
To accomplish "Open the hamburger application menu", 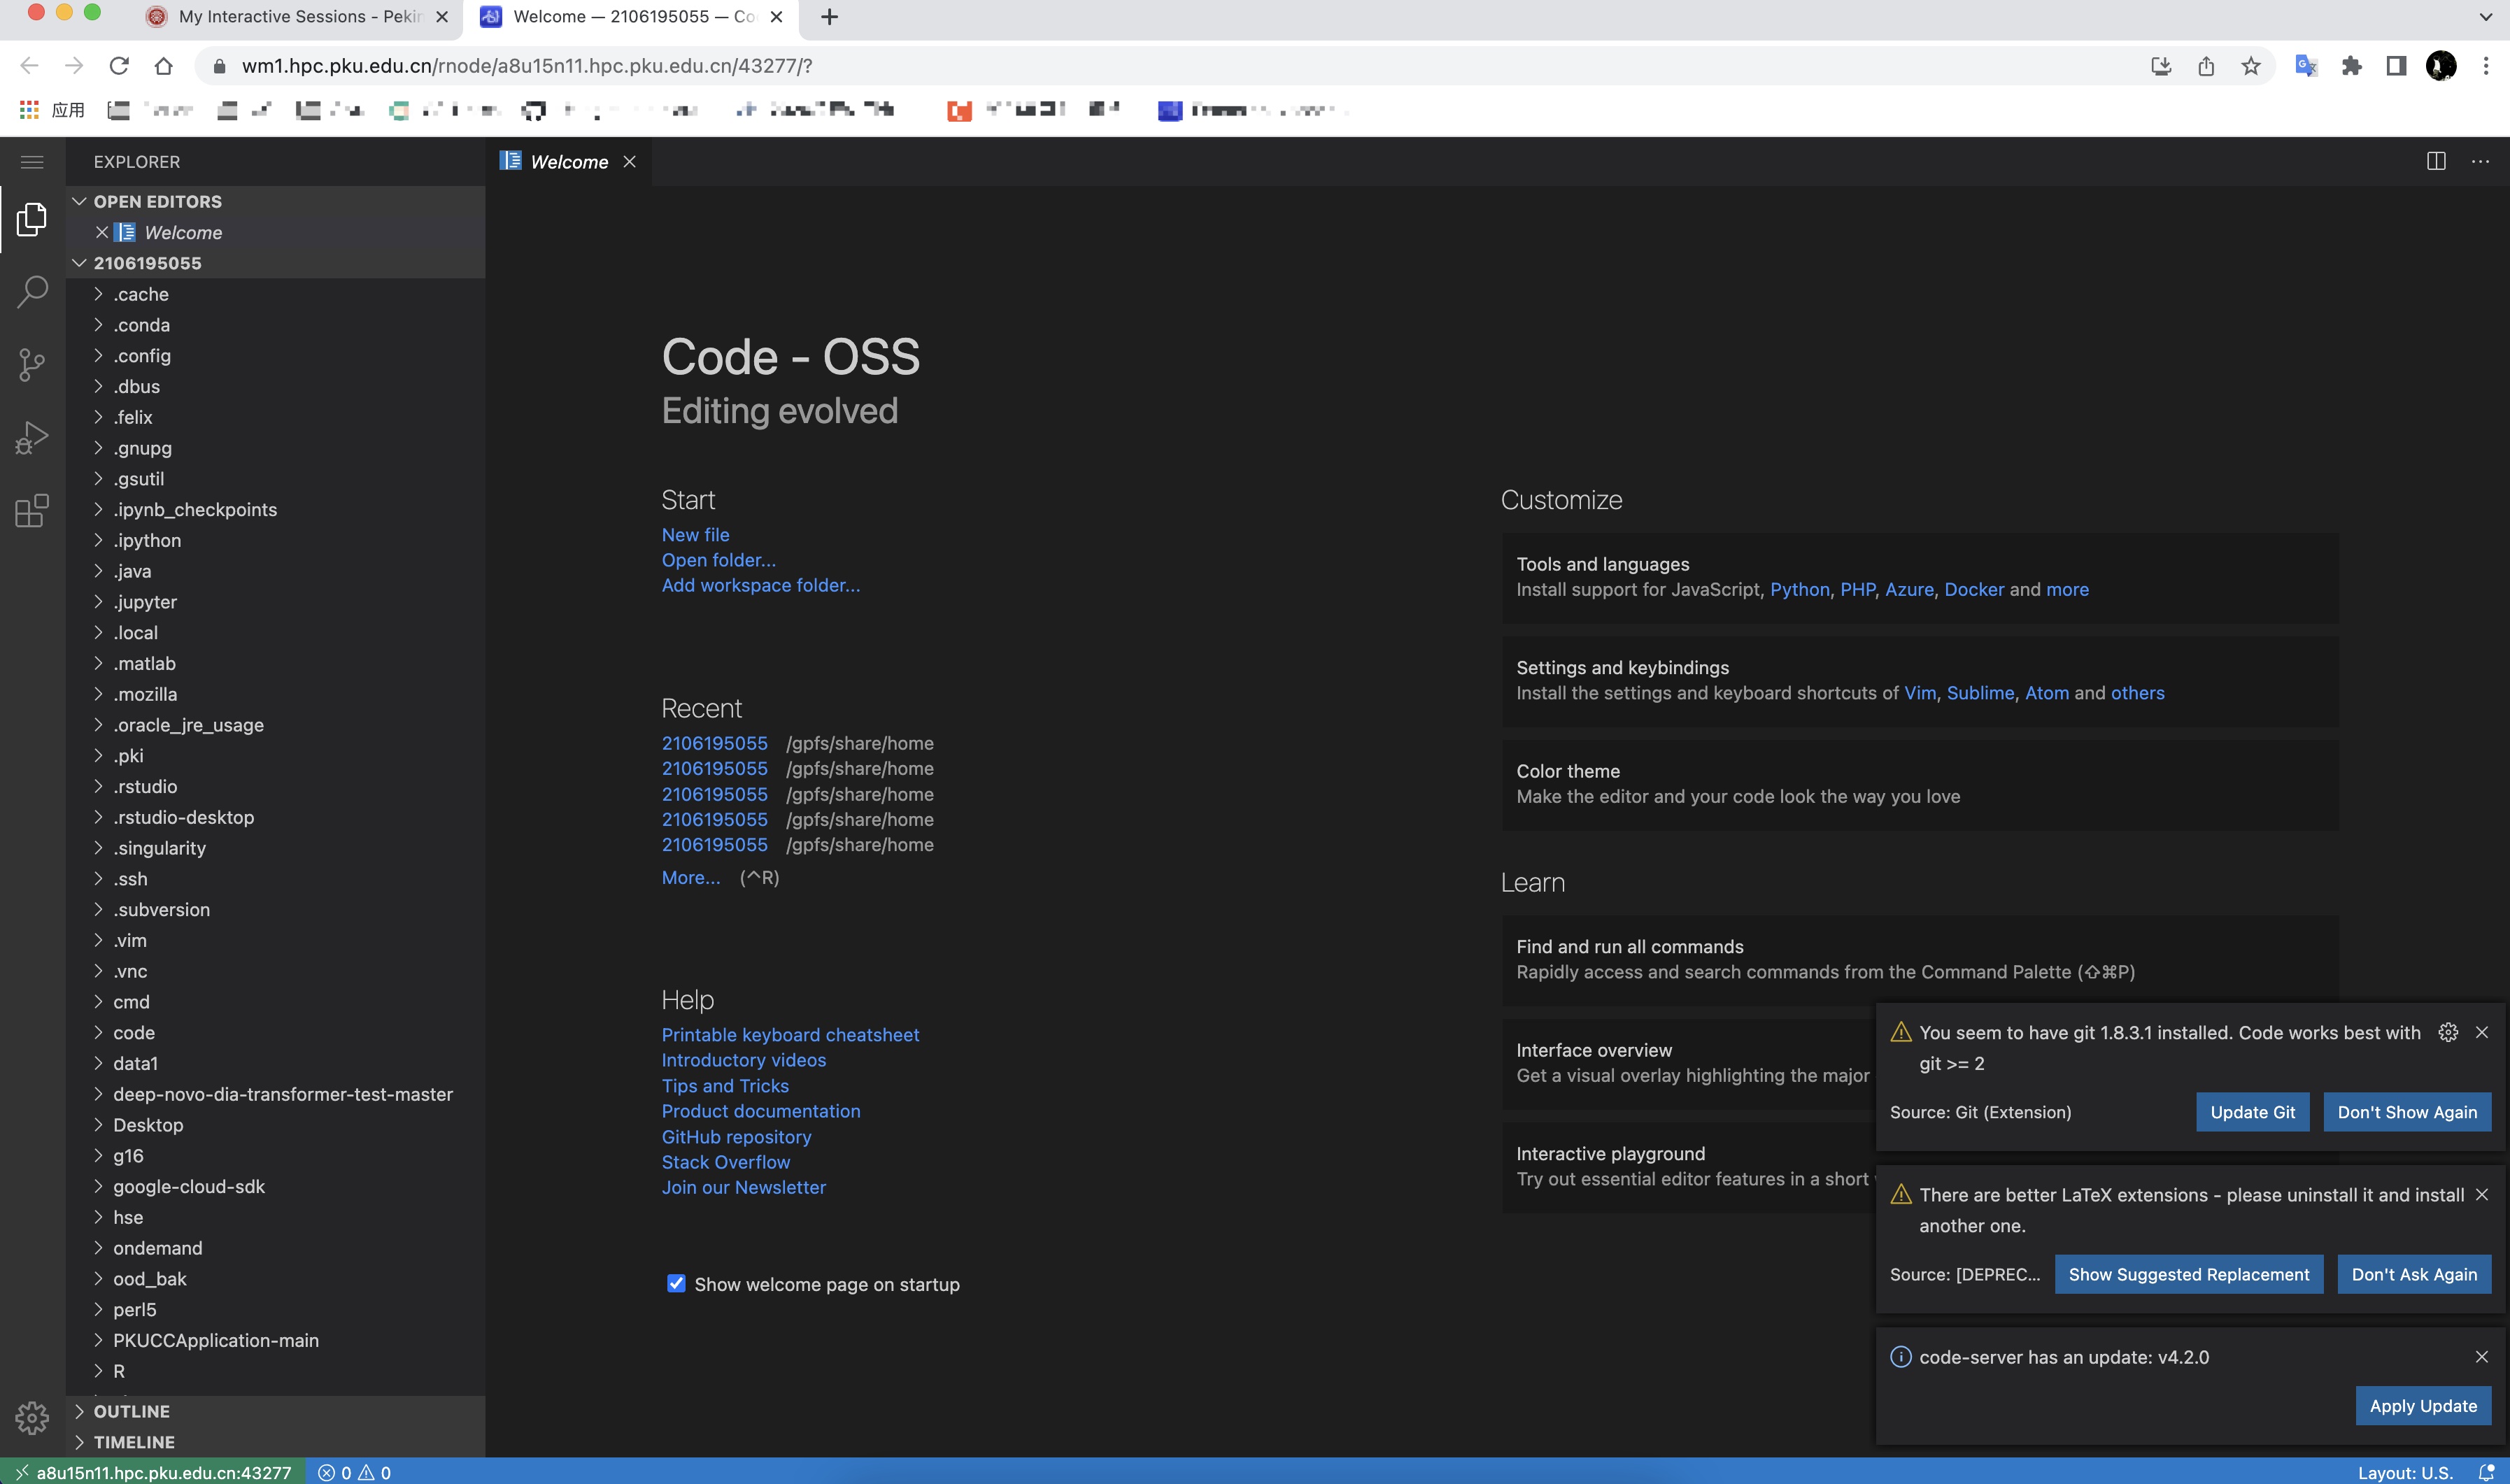I will click(32, 162).
